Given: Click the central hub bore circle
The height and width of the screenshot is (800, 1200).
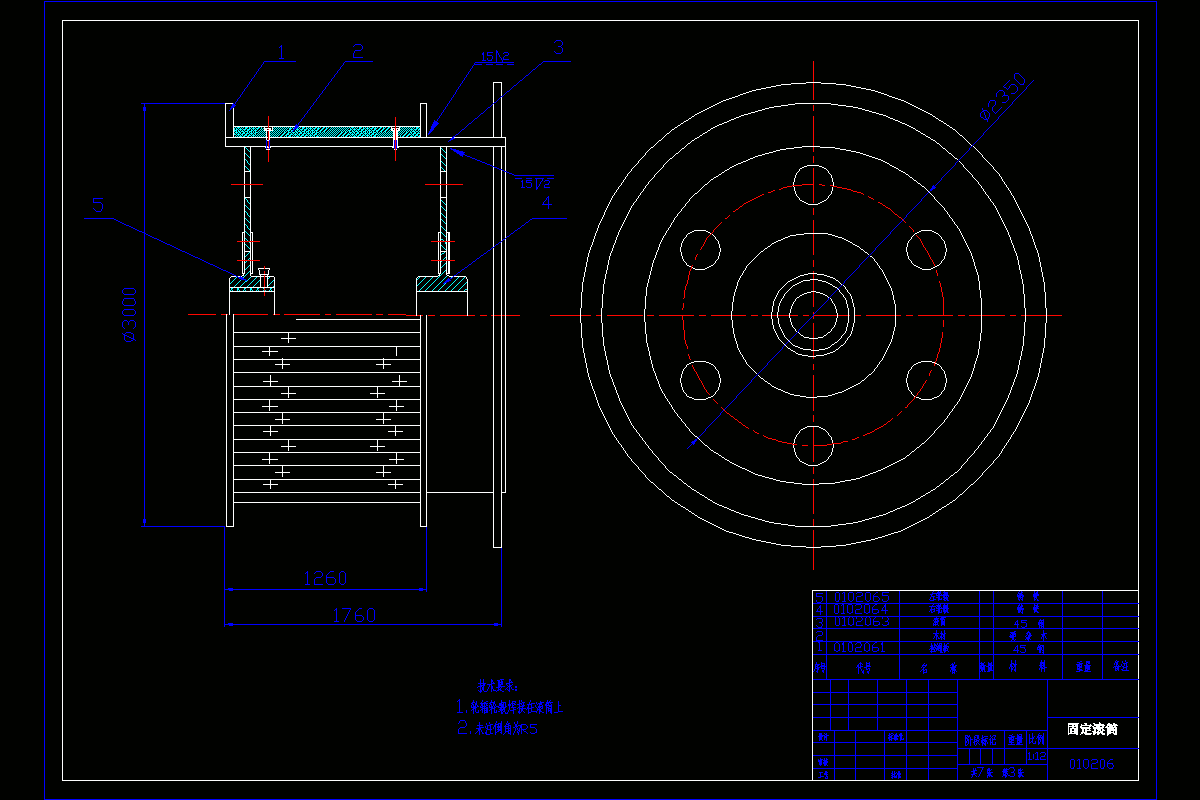Looking at the screenshot, I should [813, 315].
